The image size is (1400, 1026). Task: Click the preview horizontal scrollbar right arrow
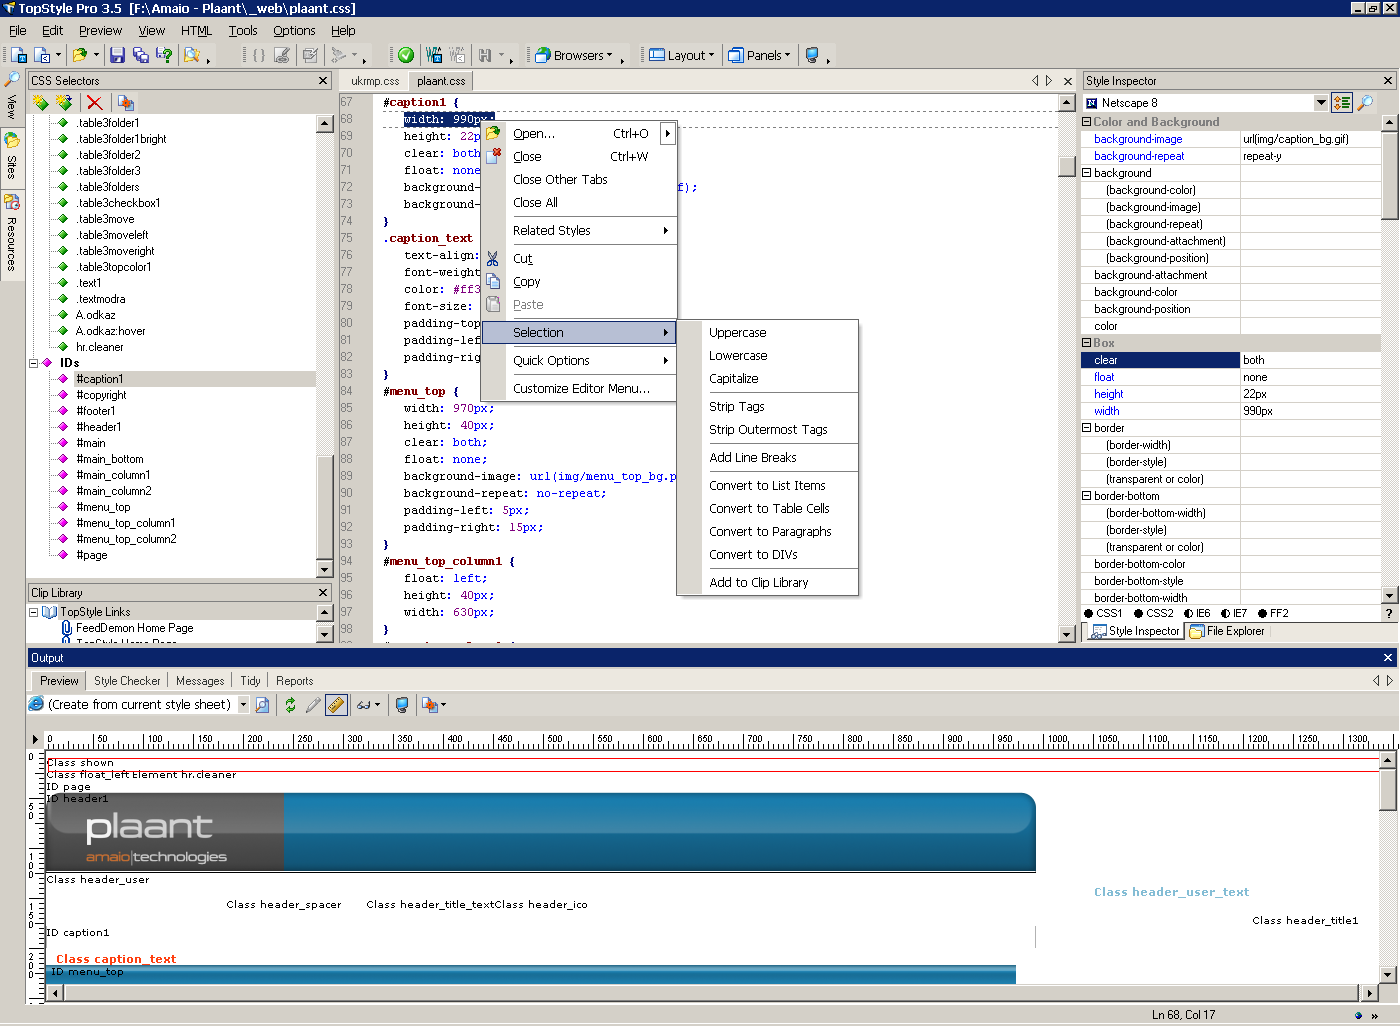[1370, 993]
